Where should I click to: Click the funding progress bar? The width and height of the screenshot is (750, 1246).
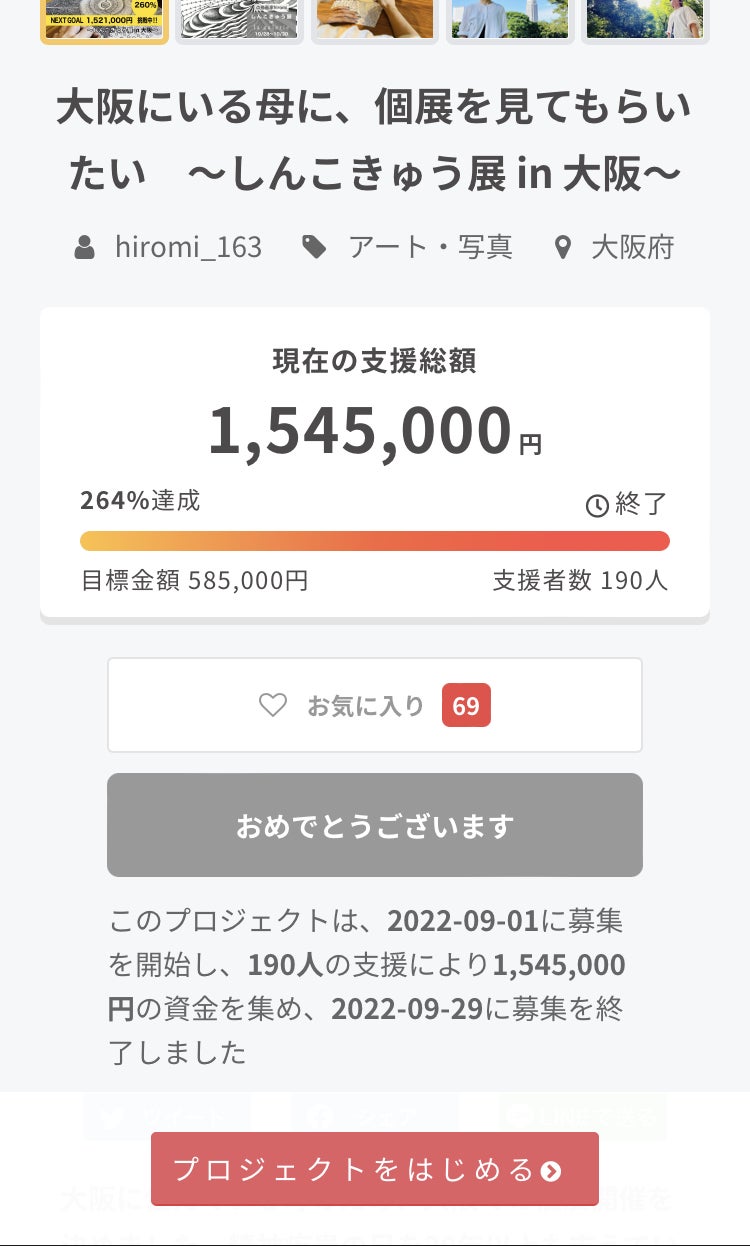(x=375, y=541)
